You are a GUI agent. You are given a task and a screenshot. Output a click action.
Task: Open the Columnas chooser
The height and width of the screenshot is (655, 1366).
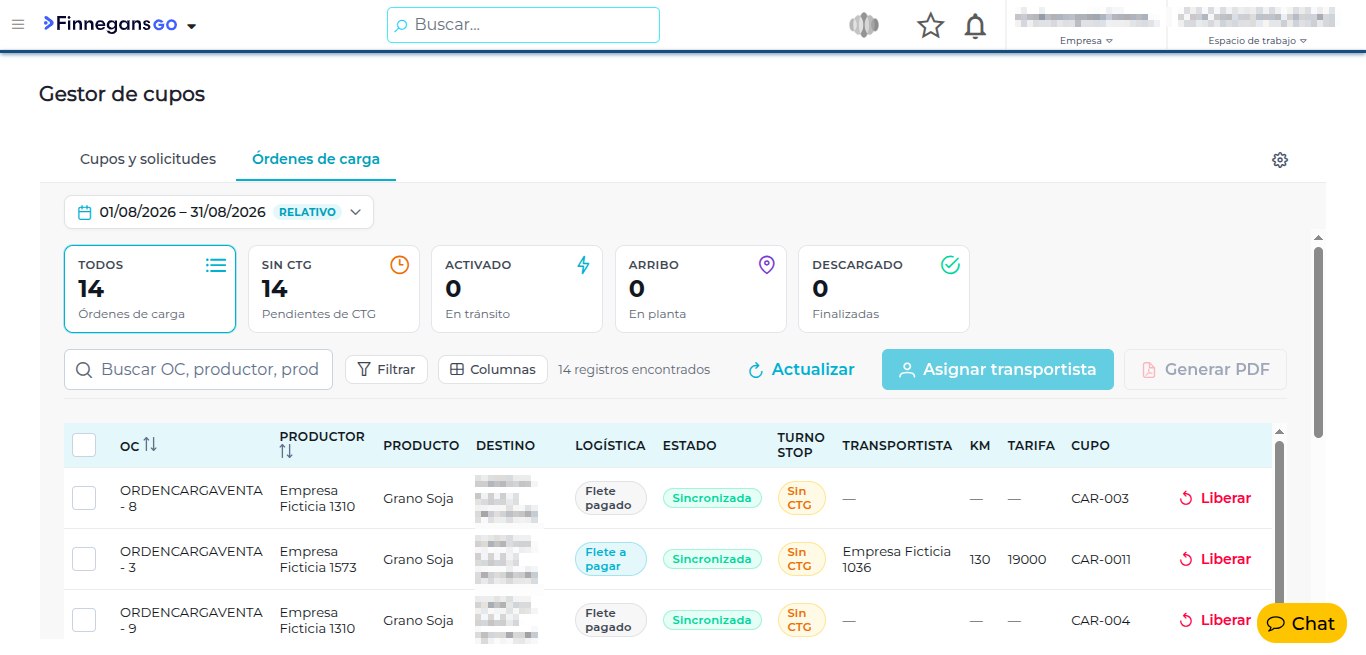click(x=493, y=369)
